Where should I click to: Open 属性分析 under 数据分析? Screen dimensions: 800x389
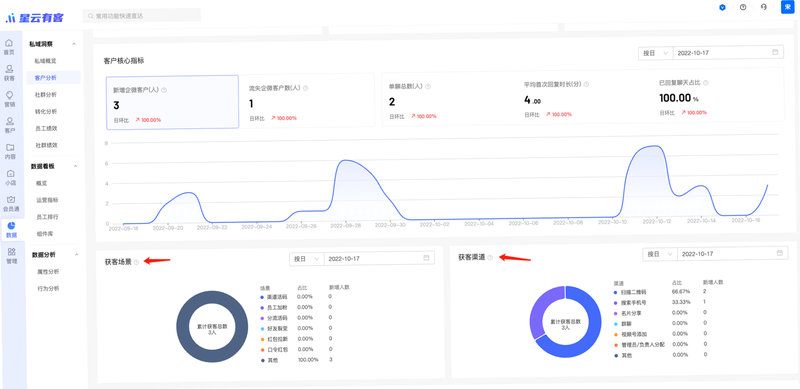coord(48,272)
